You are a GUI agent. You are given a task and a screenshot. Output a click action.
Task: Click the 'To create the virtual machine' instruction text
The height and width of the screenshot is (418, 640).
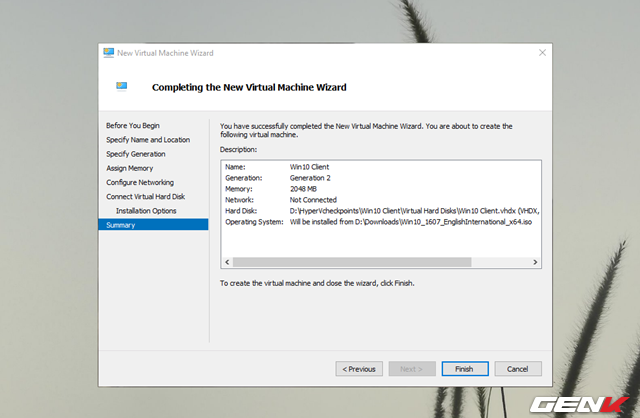click(x=317, y=283)
